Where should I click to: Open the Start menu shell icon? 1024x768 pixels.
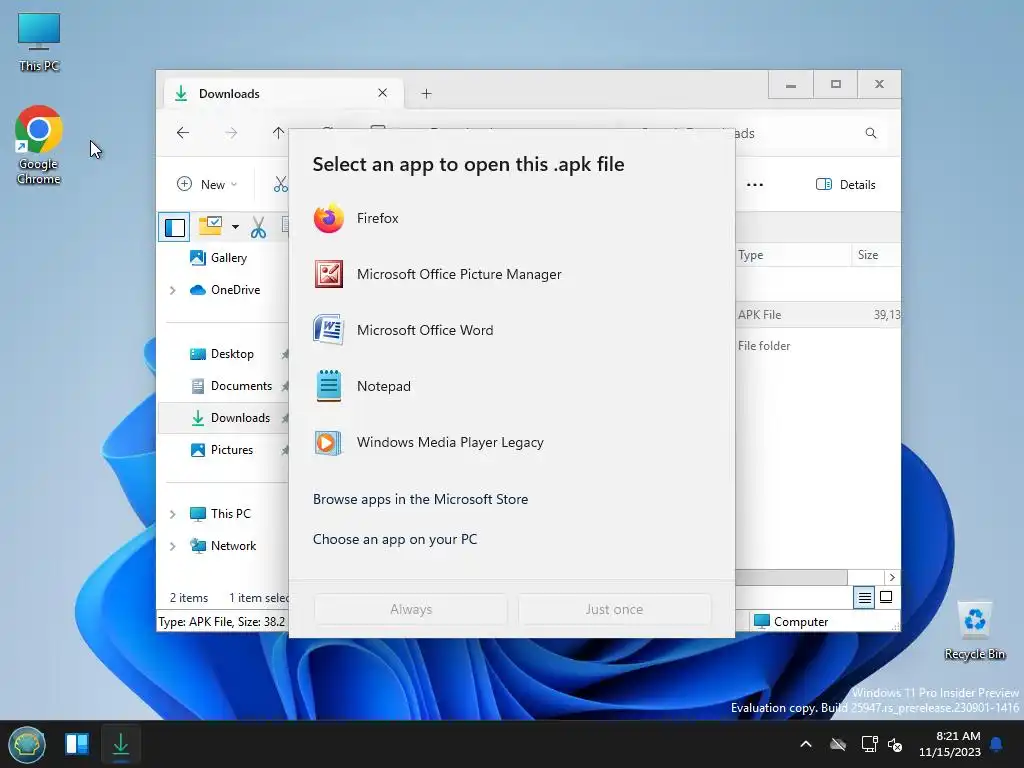[x=27, y=744]
